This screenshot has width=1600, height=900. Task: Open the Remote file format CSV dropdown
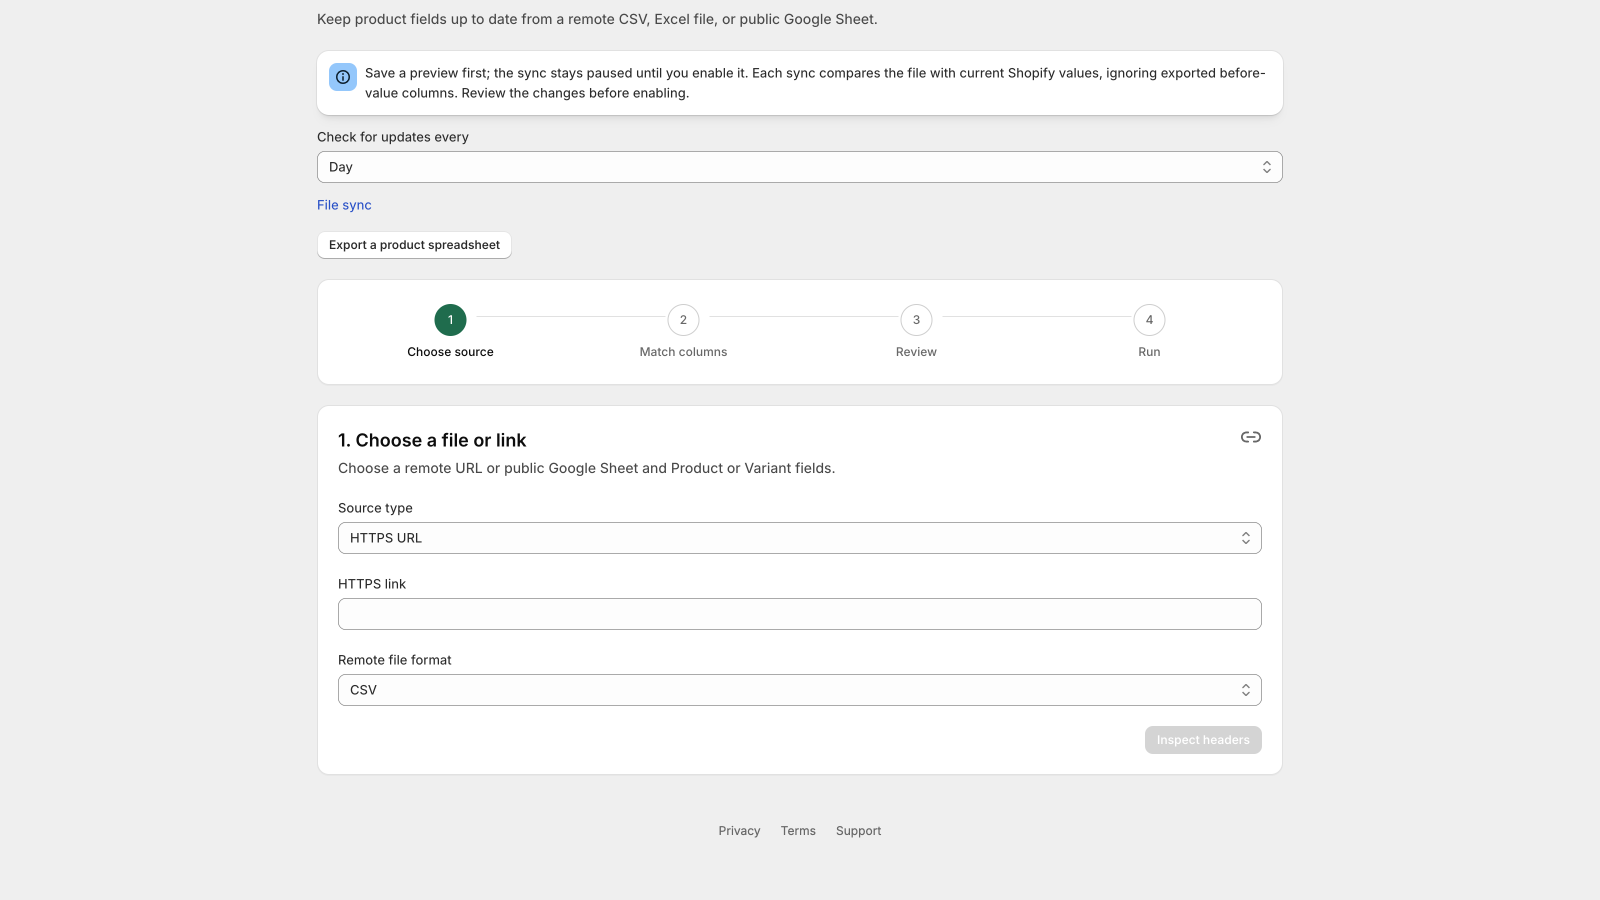click(800, 690)
